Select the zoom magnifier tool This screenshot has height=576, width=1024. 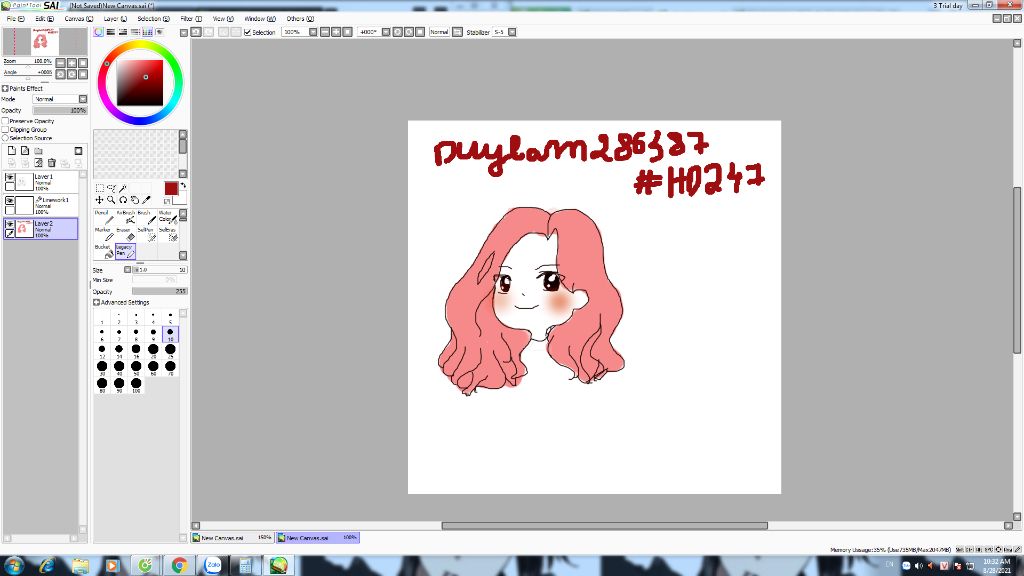click(x=111, y=200)
